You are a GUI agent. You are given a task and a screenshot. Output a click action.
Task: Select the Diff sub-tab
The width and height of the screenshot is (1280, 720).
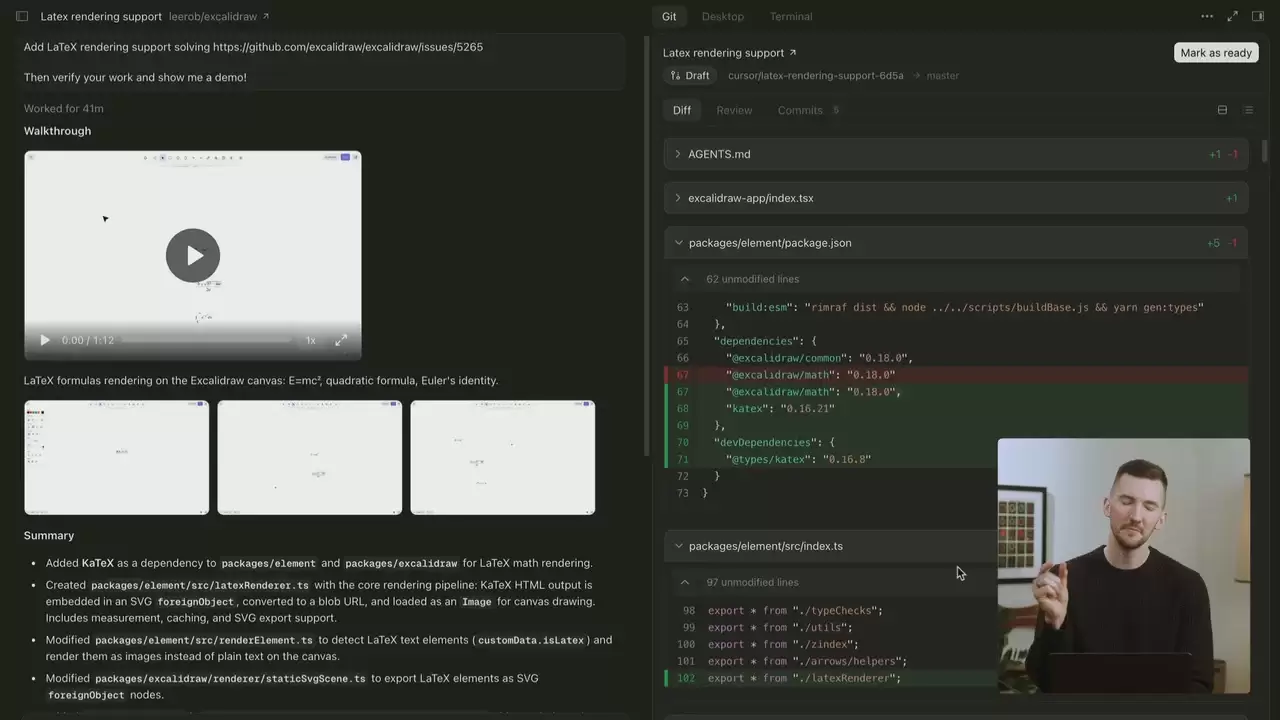(x=682, y=110)
